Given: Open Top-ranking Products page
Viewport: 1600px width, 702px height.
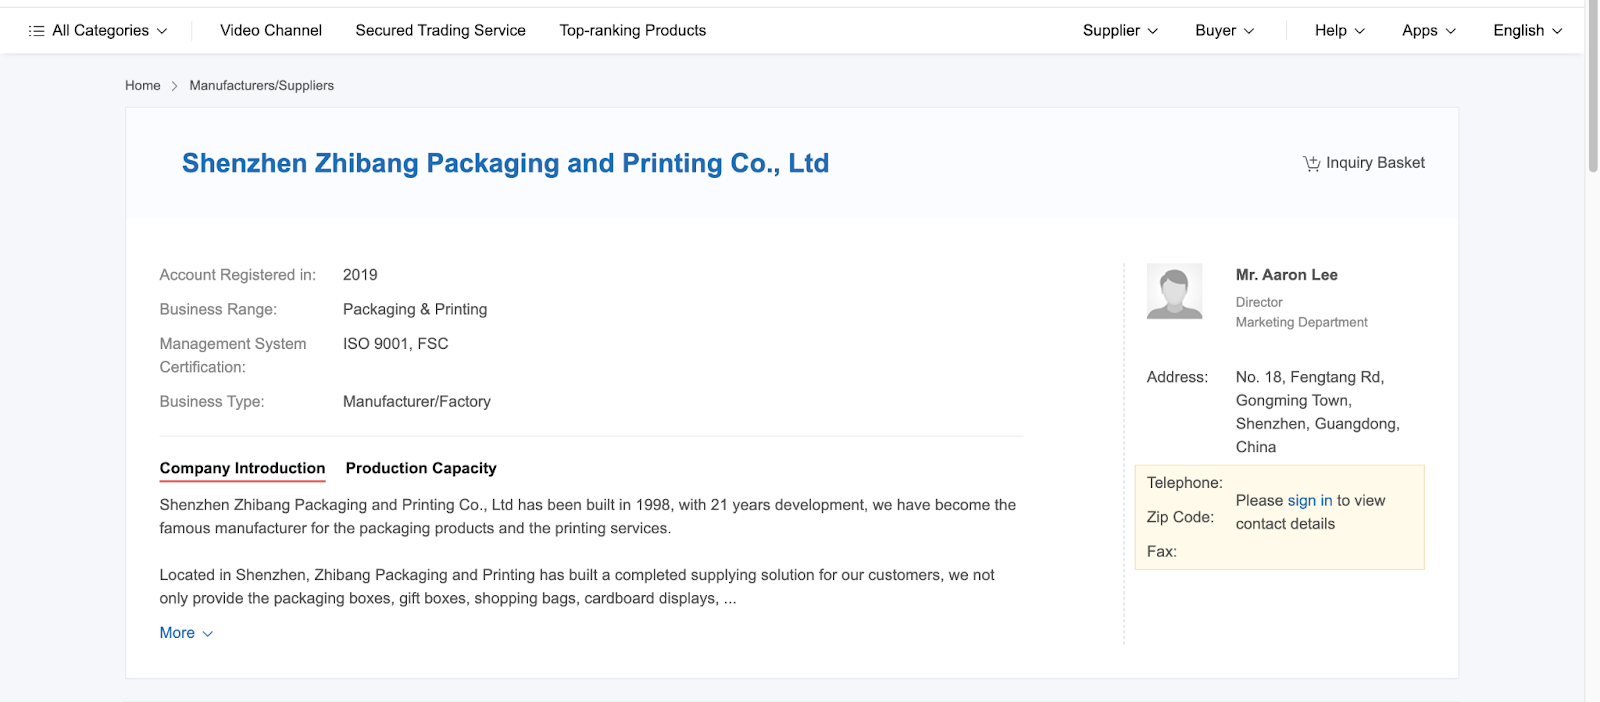Looking at the screenshot, I should tap(632, 31).
